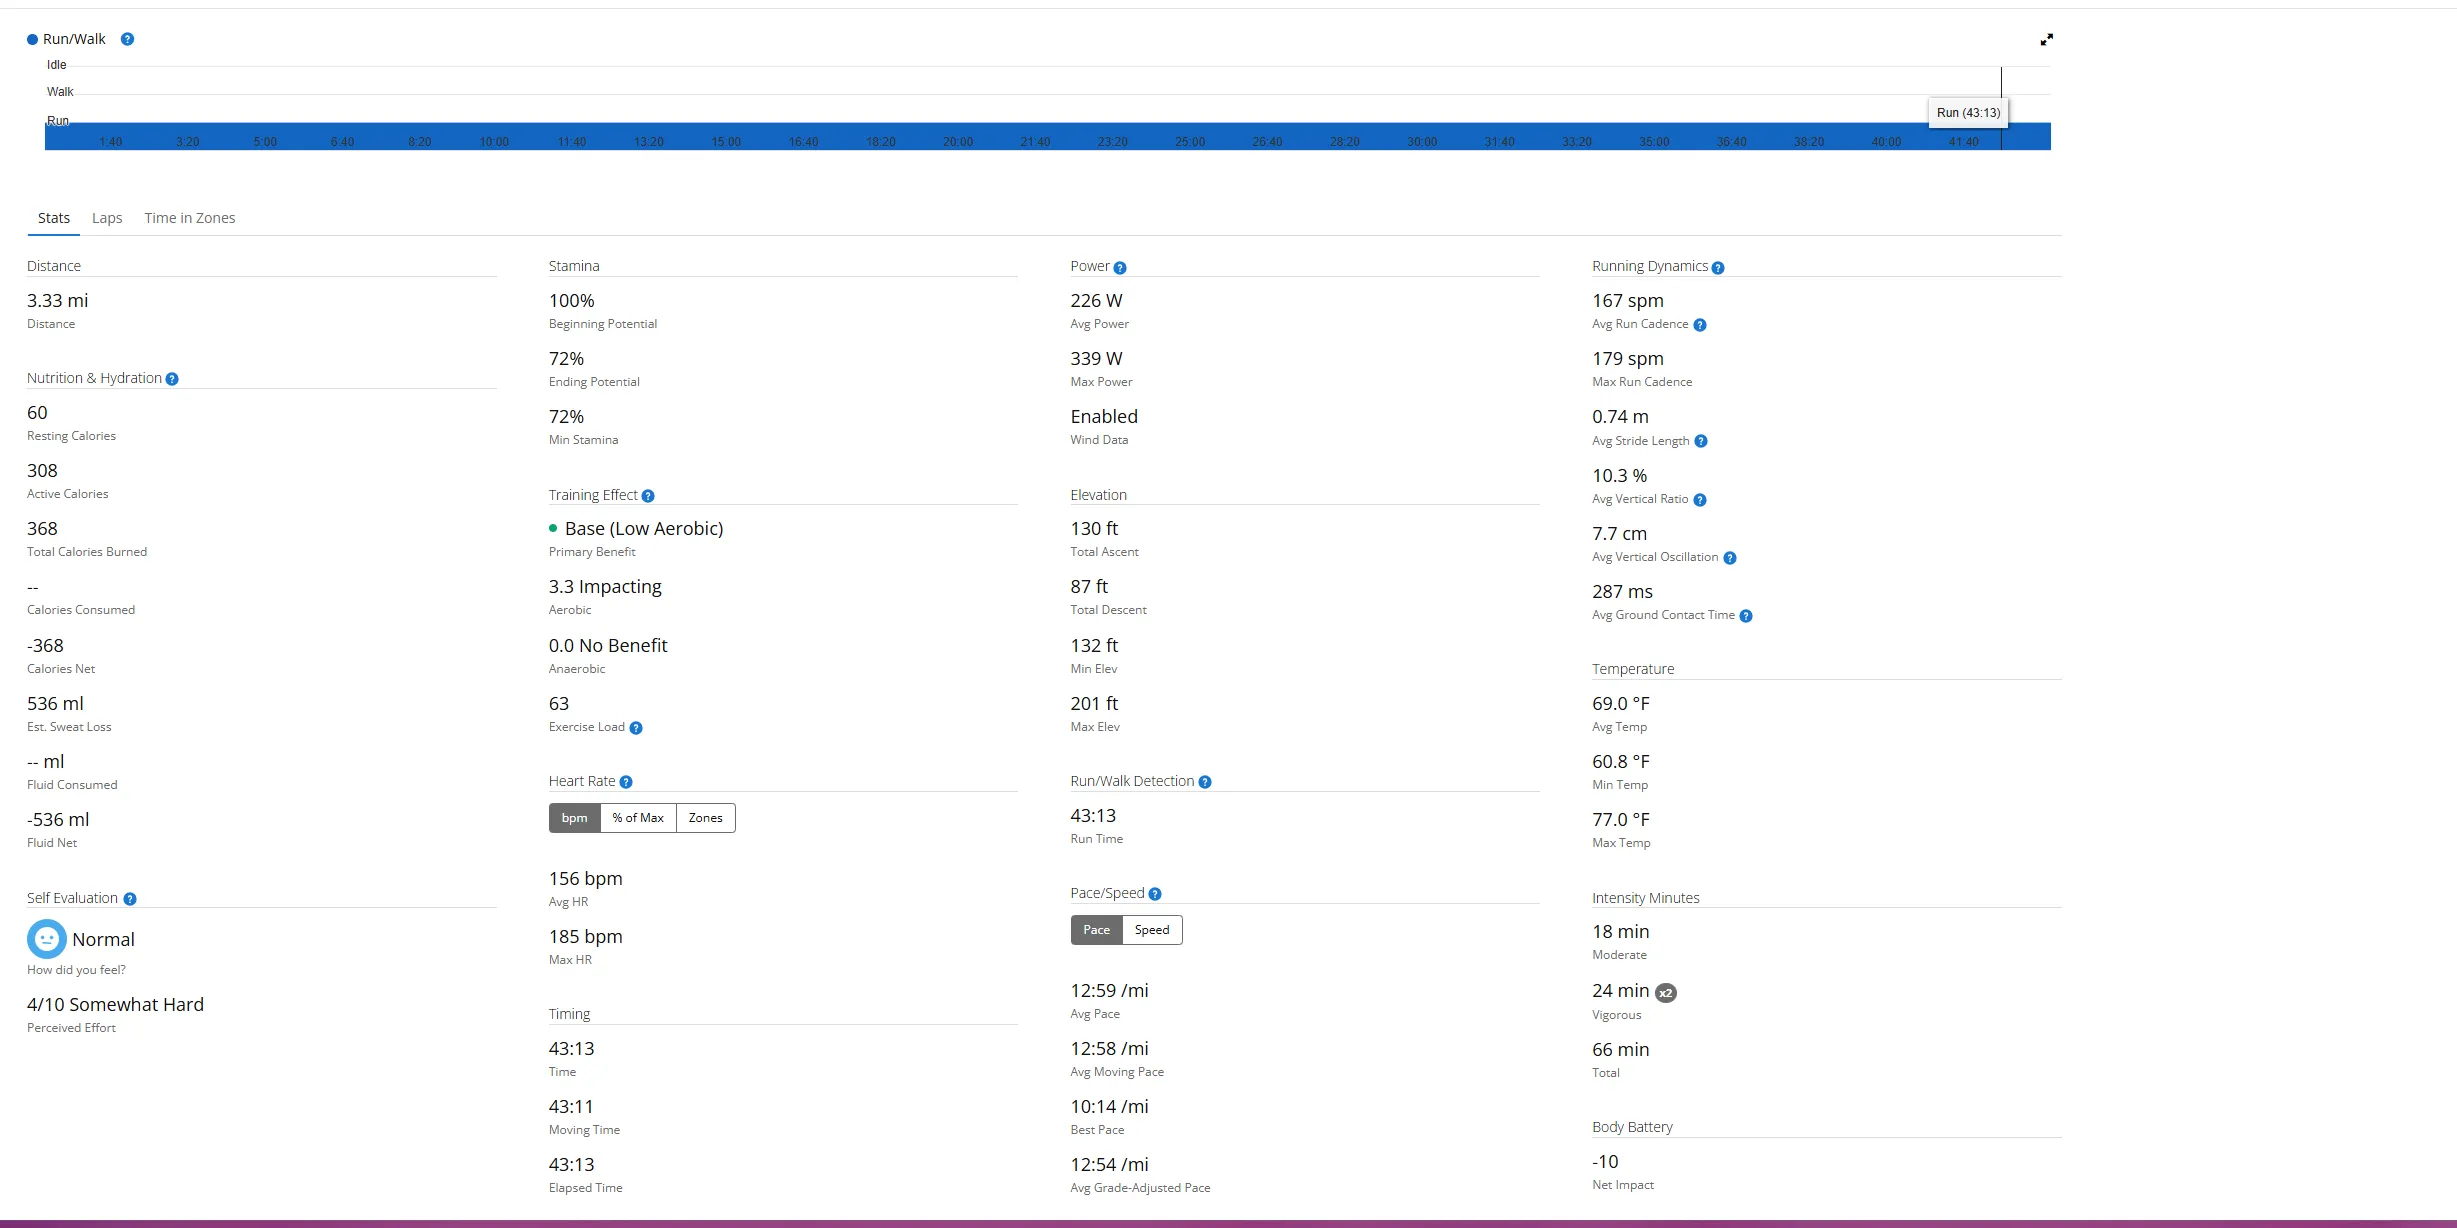Open the Nutrition & Hydration help icon
Image resolution: width=2457 pixels, height=1228 pixels.
172,379
